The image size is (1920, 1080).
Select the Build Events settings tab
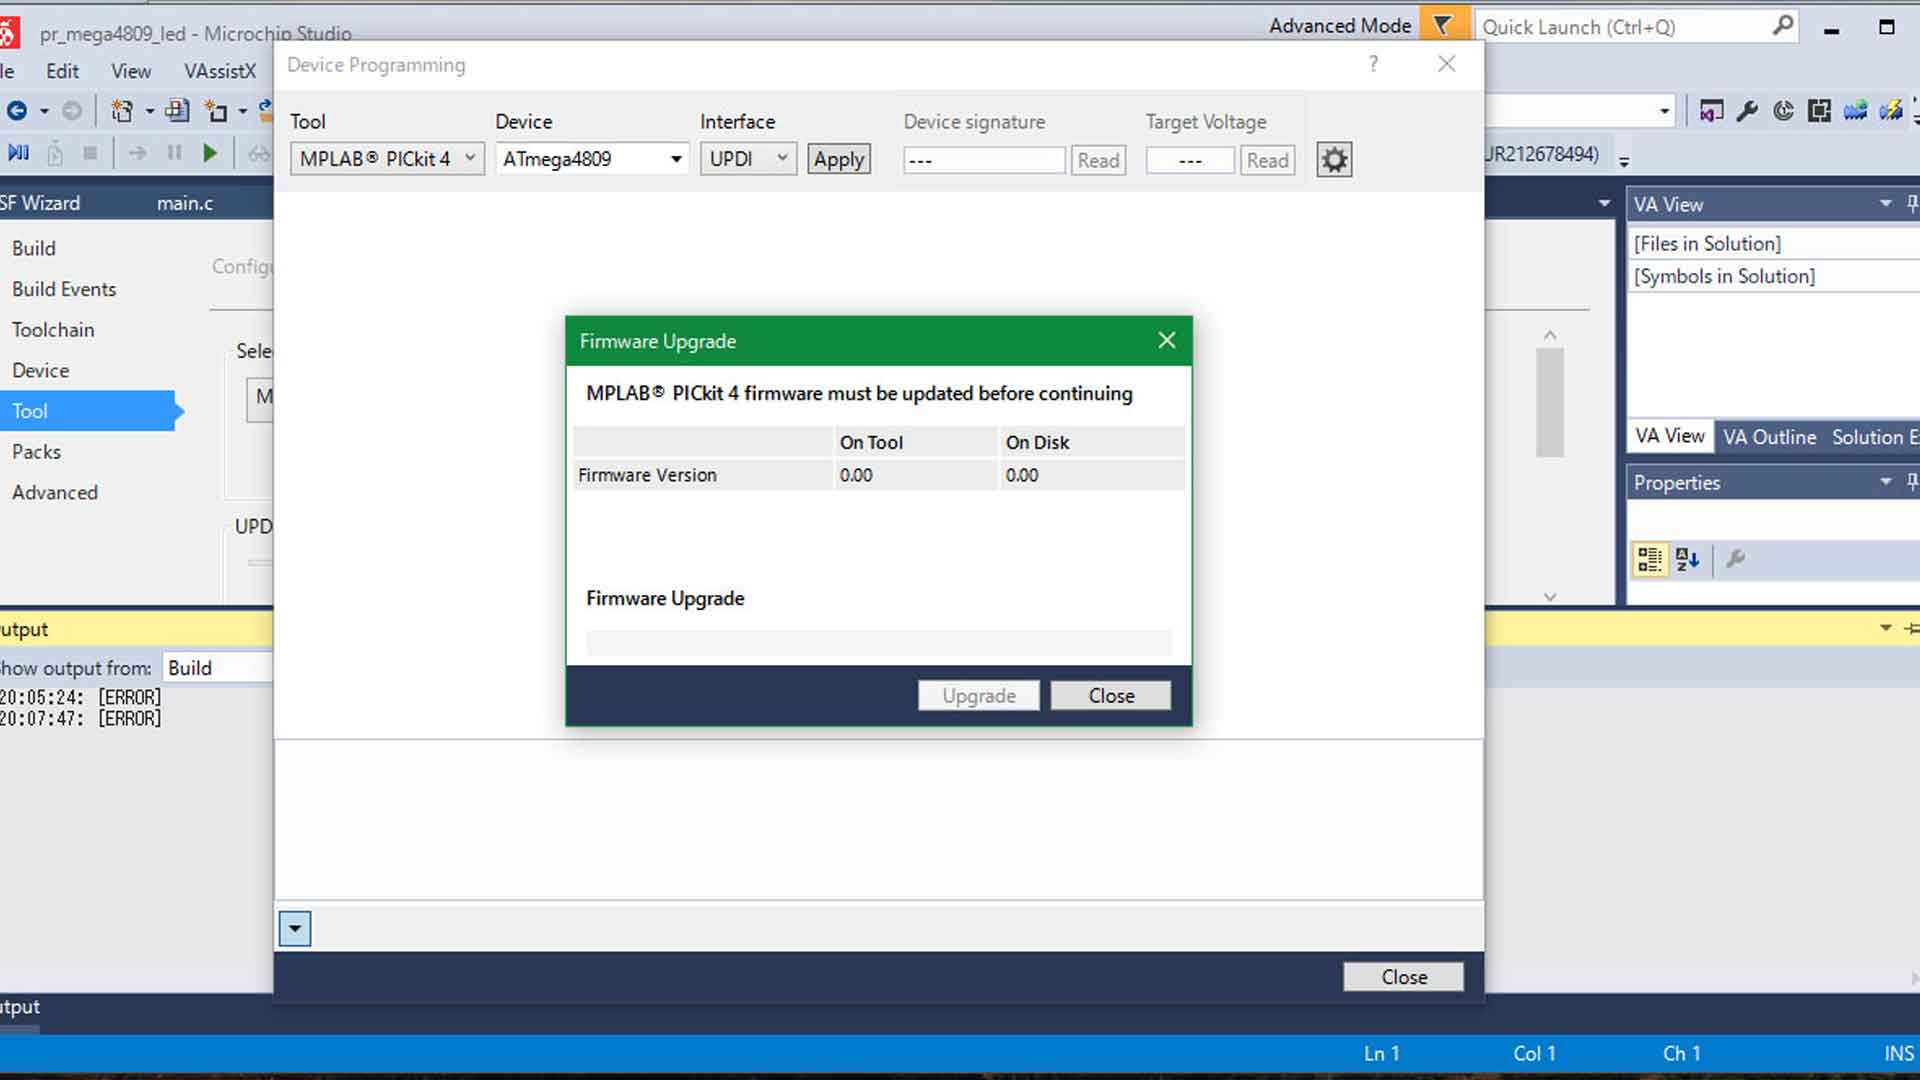click(64, 289)
